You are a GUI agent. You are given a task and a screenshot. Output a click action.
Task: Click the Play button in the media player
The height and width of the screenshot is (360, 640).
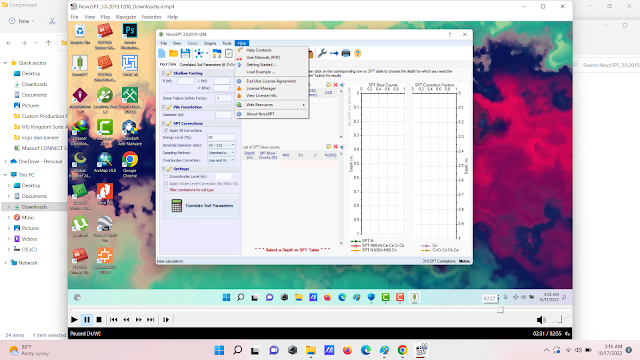pyautogui.click(x=74, y=320)
